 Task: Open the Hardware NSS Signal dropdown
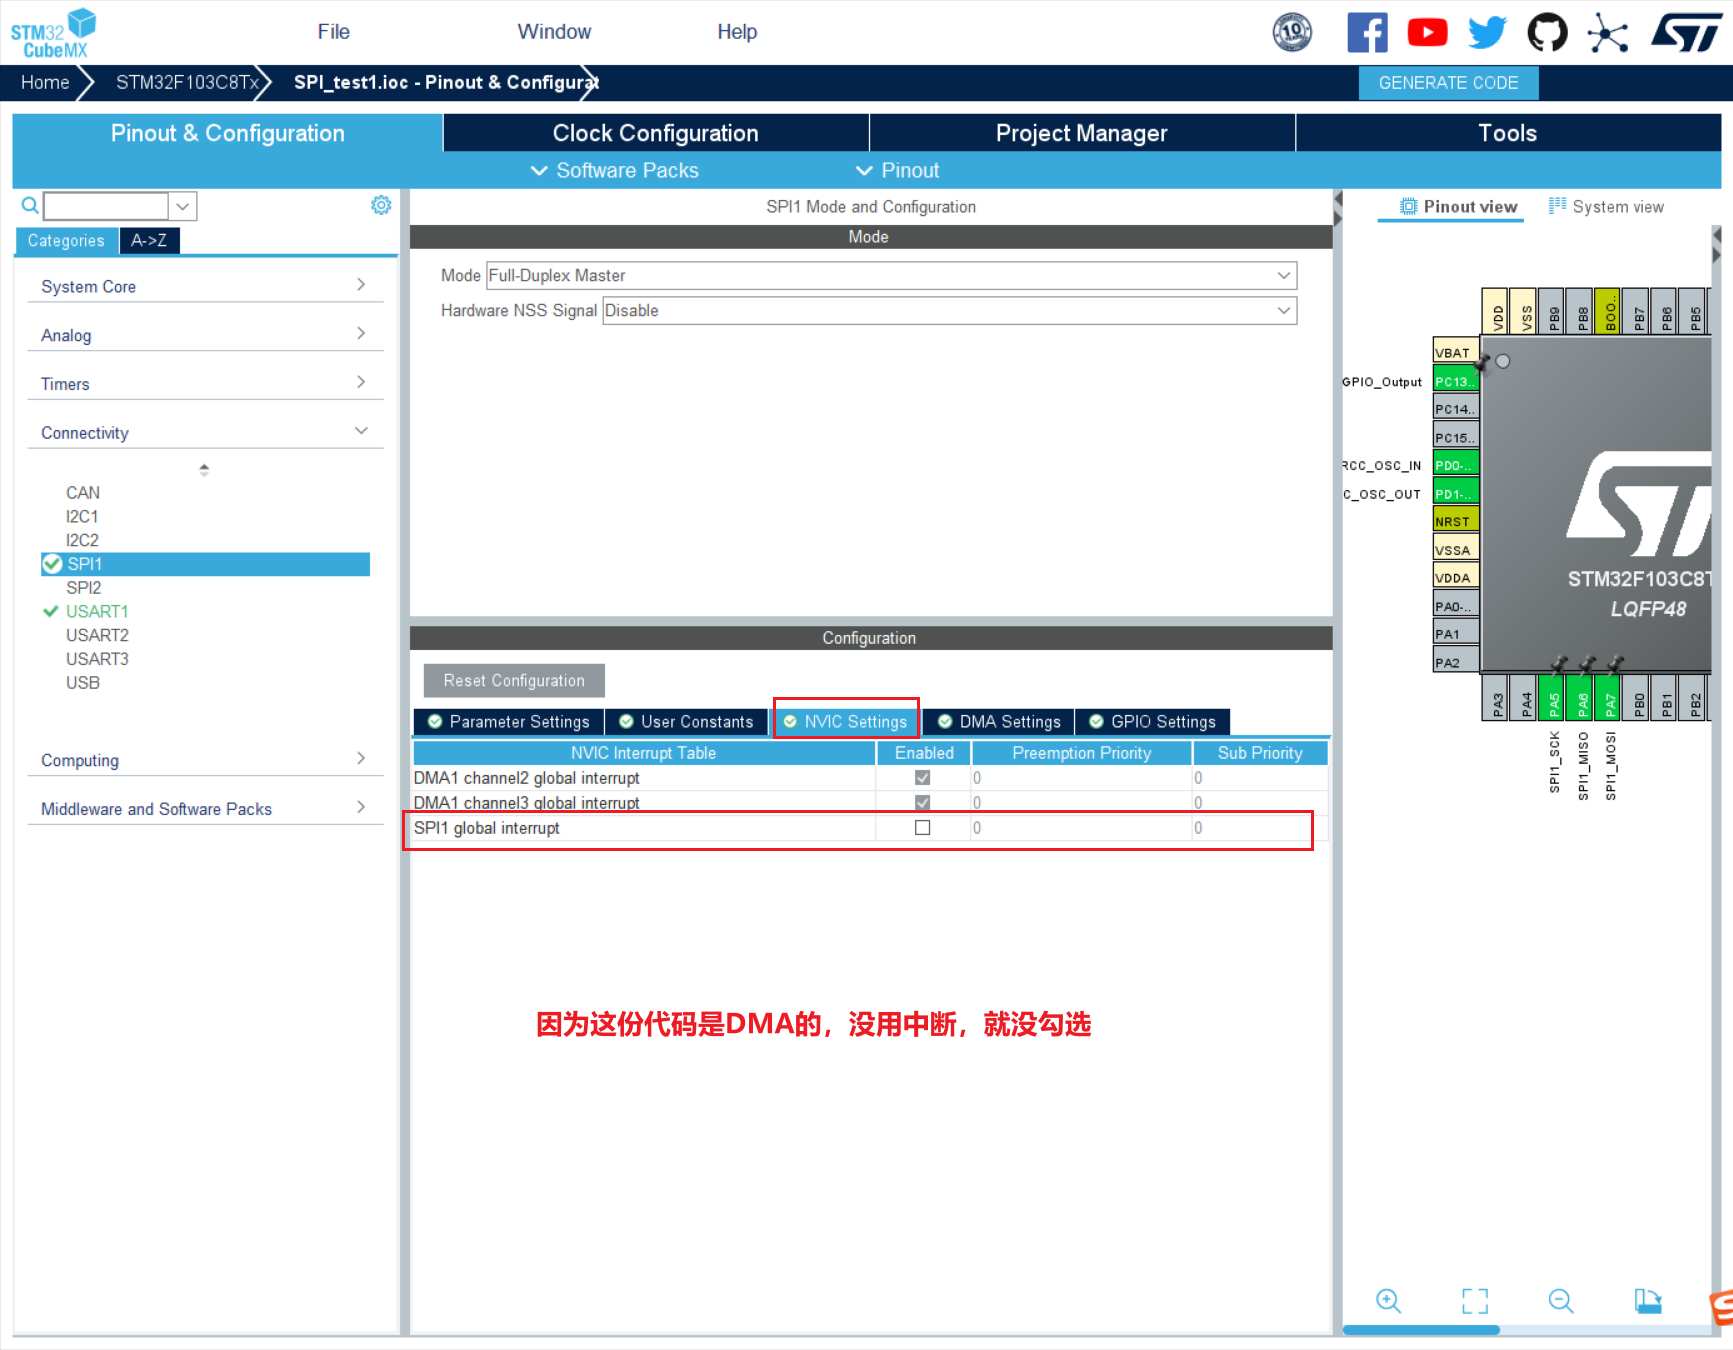pyautogui.click(x=949, y=311)
